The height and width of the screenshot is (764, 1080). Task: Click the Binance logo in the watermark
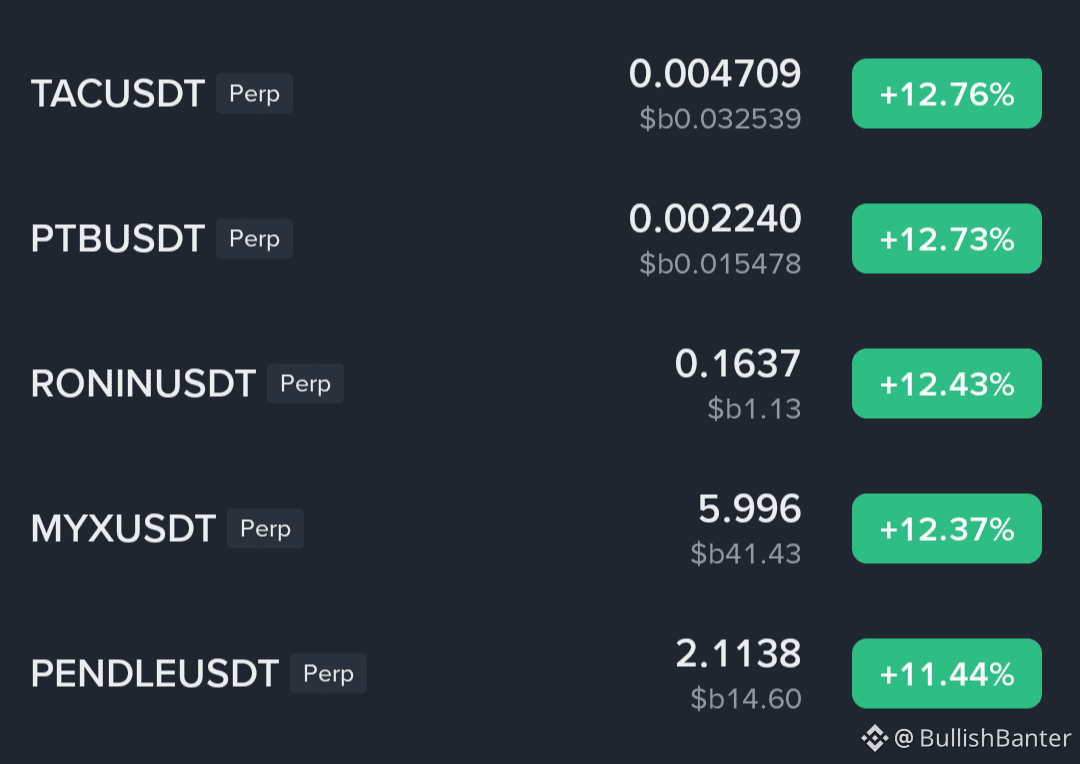pyautogui.click(x=875, y=737)
